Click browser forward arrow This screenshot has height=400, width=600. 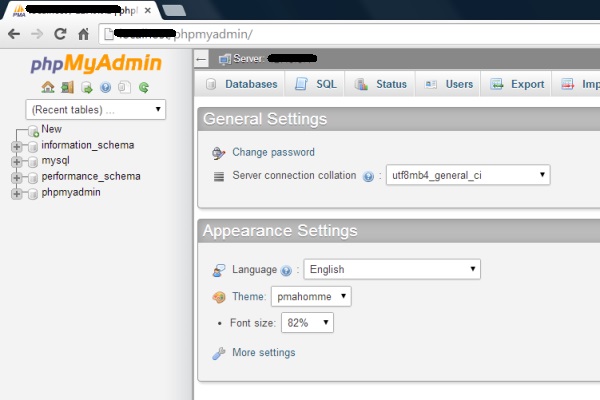(x=37, y=34)
